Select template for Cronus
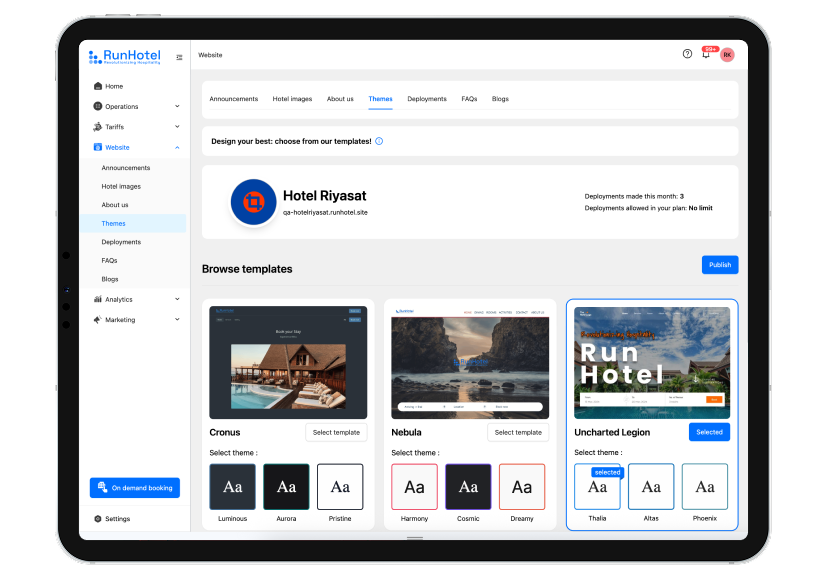The width and height of the screenshot is (828, 582). tap(336, 432)
